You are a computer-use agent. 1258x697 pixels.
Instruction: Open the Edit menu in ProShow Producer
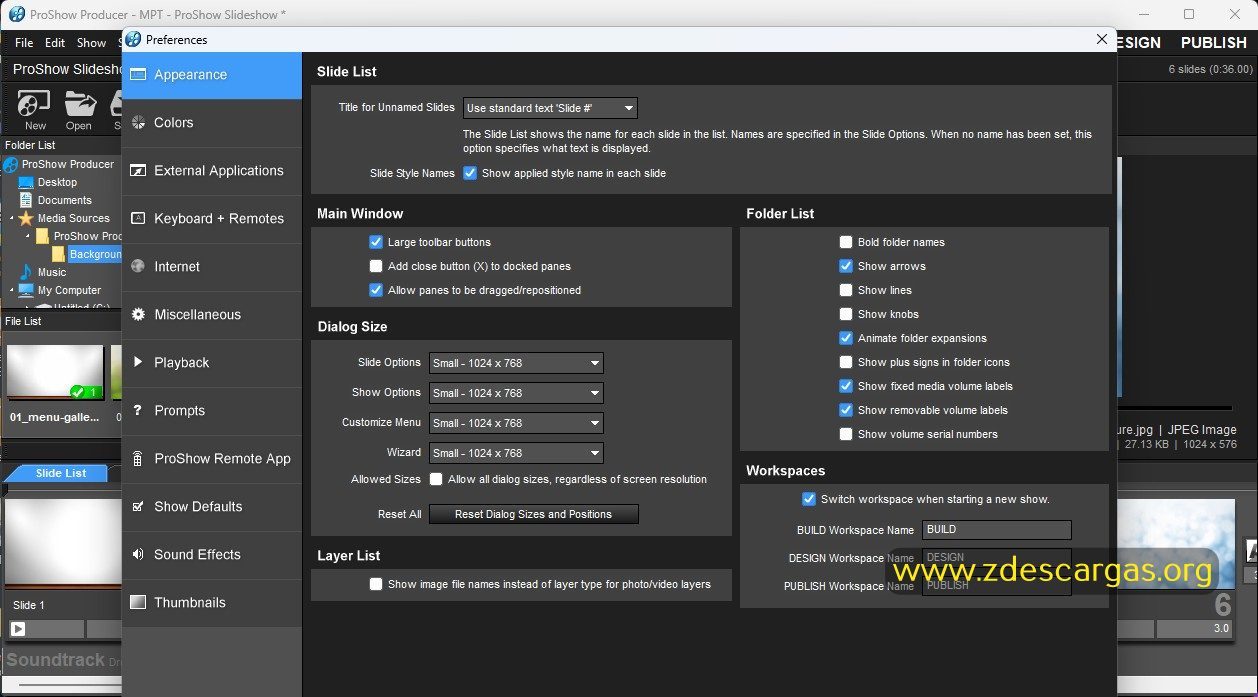tap(55, 43)
